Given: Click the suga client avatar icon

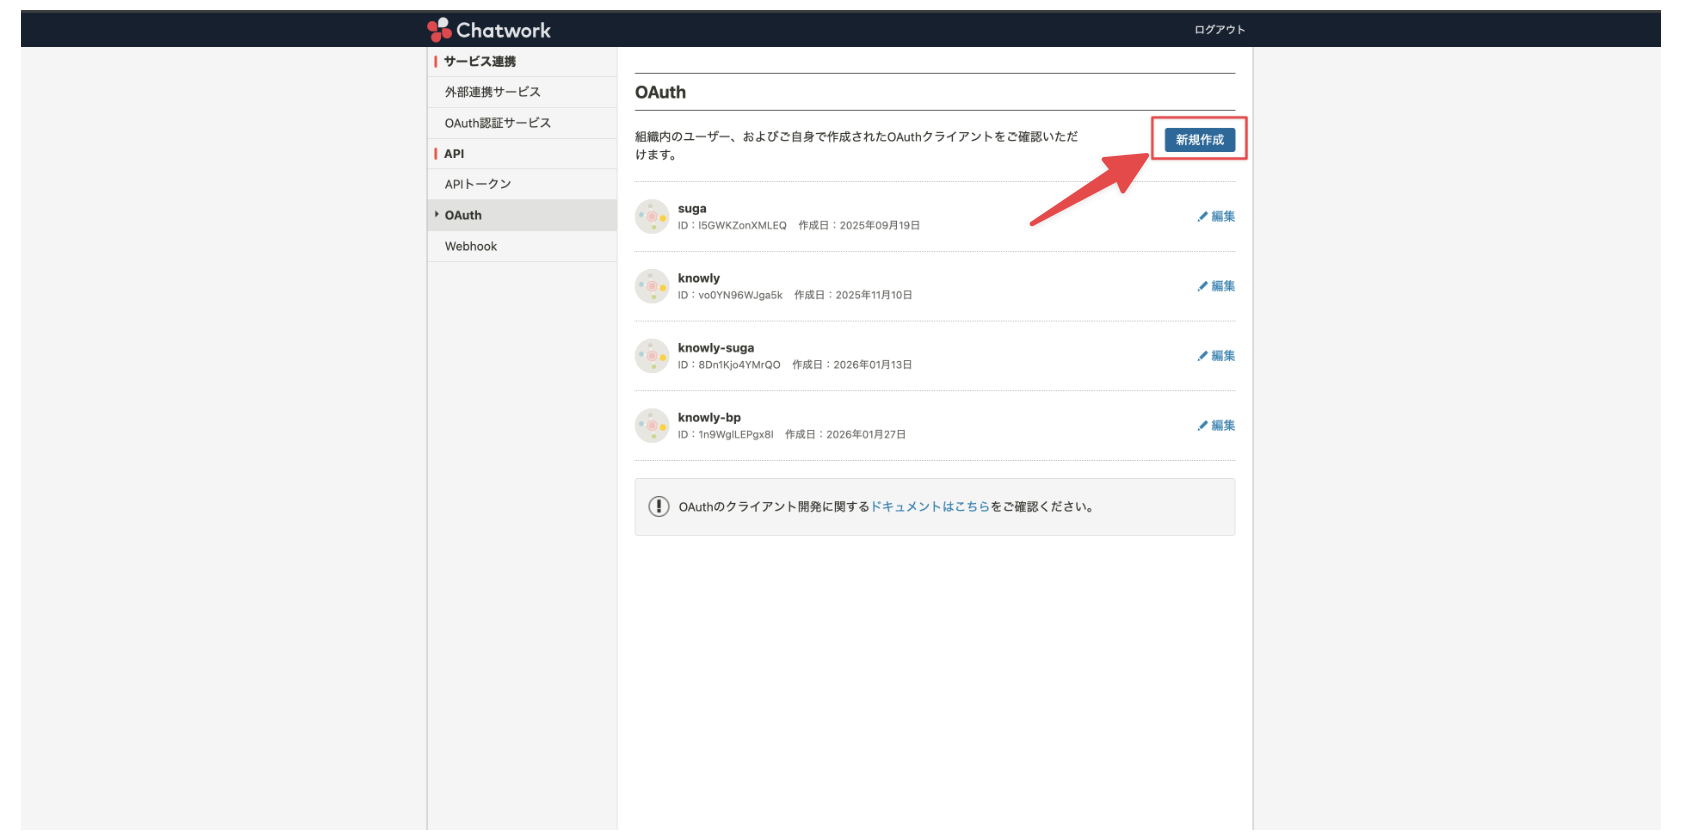Looking at the screenshot, I should point(652,216).
